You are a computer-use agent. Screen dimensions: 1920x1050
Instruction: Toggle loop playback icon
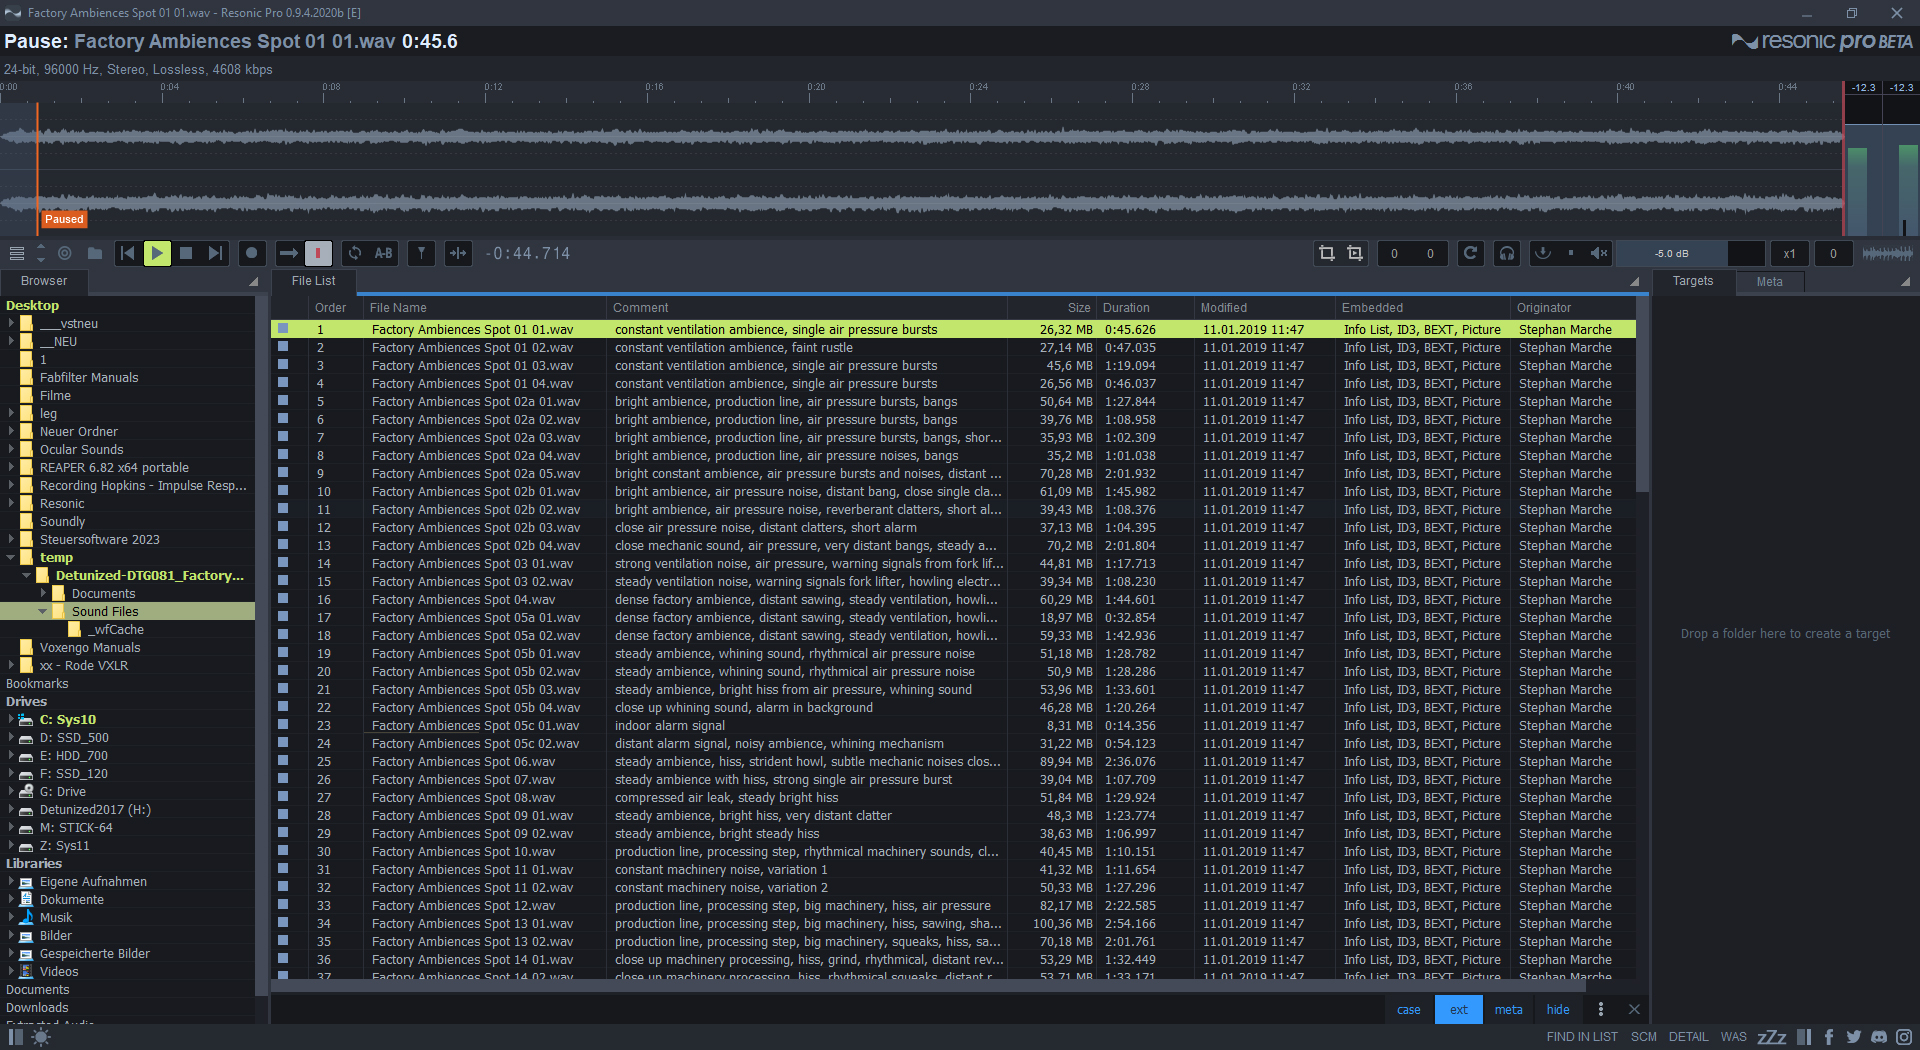pos(355,254)
